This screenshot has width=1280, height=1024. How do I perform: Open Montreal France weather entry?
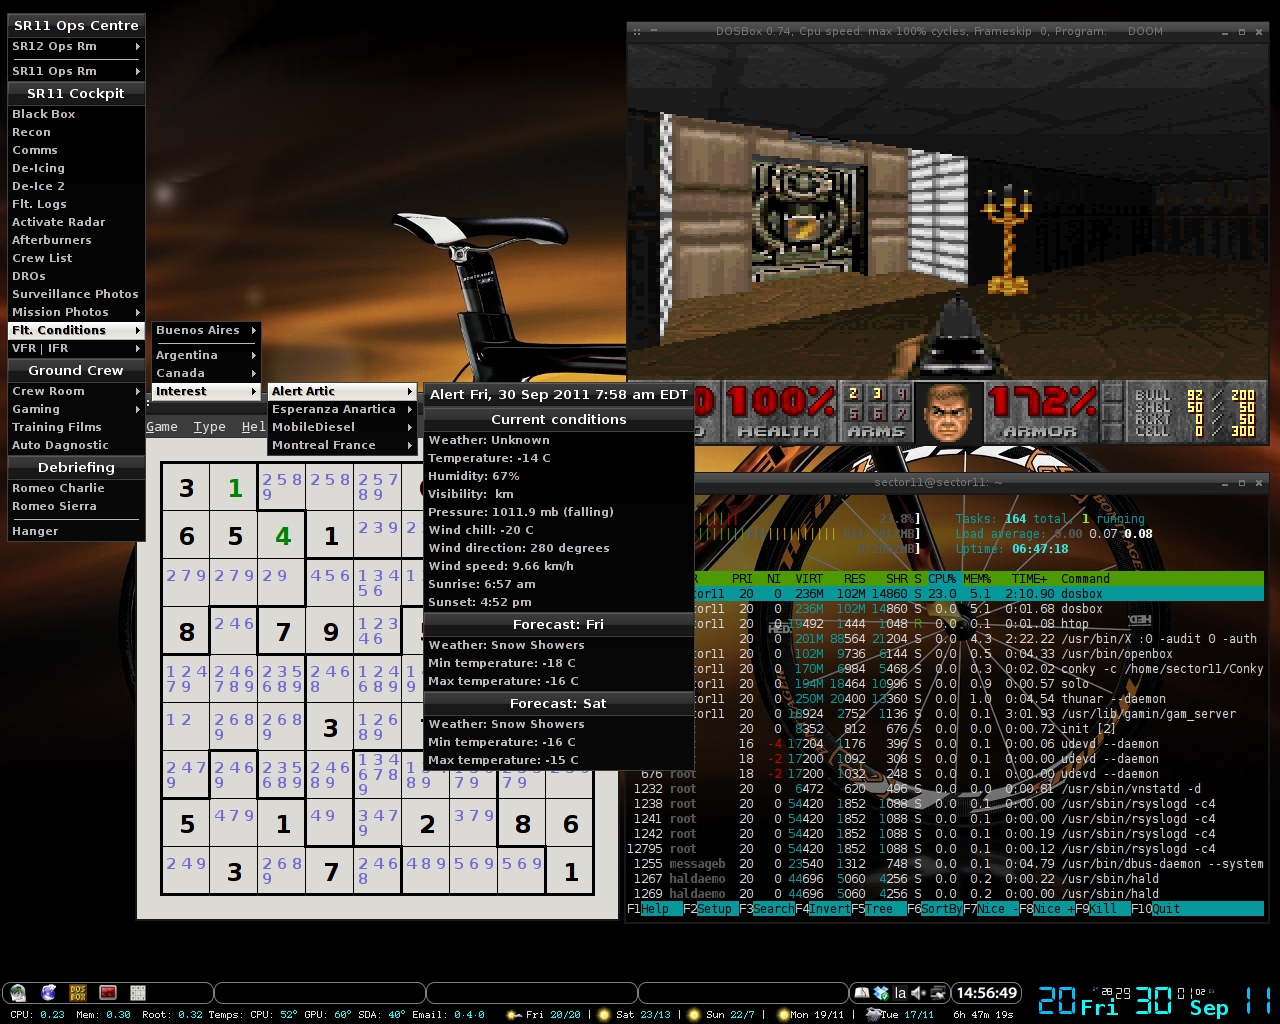click(342, 445)
